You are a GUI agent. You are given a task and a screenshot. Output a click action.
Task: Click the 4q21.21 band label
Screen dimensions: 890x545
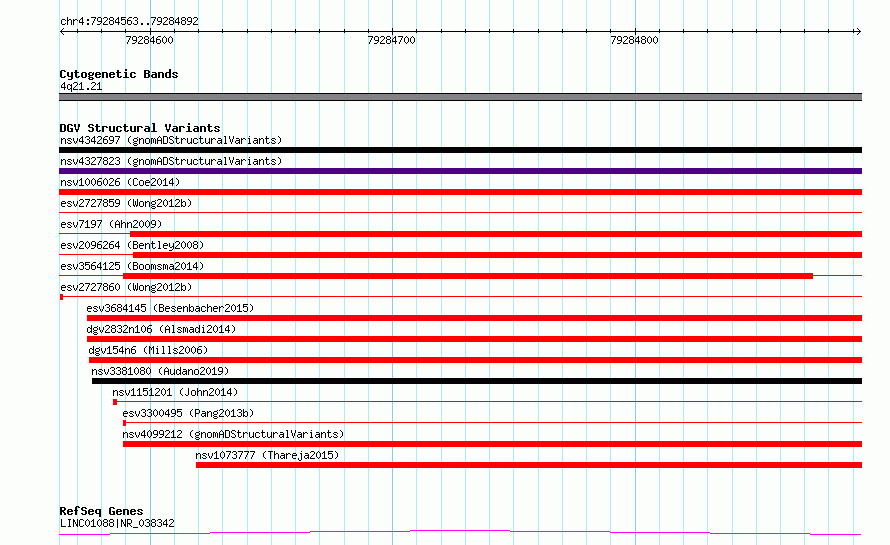tap(81, 86)
